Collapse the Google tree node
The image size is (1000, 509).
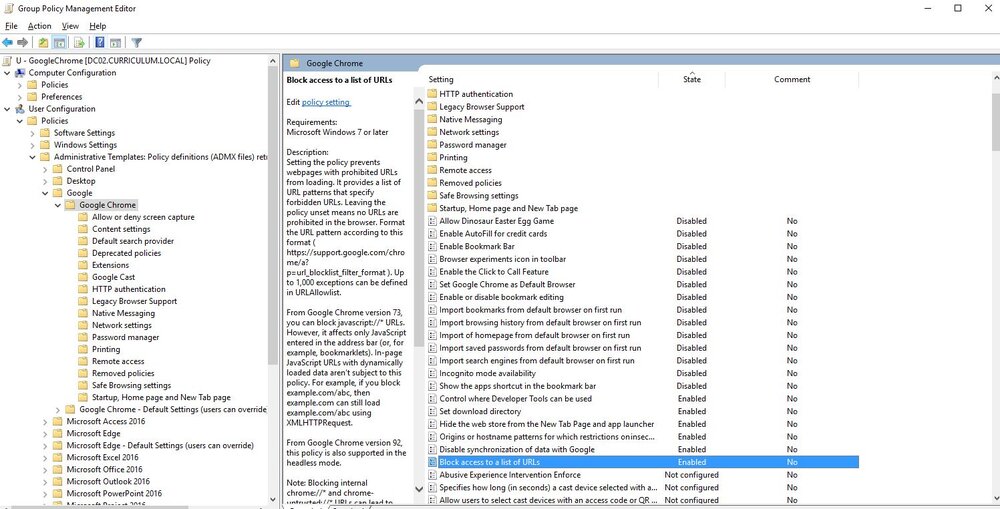click(45, 193)
